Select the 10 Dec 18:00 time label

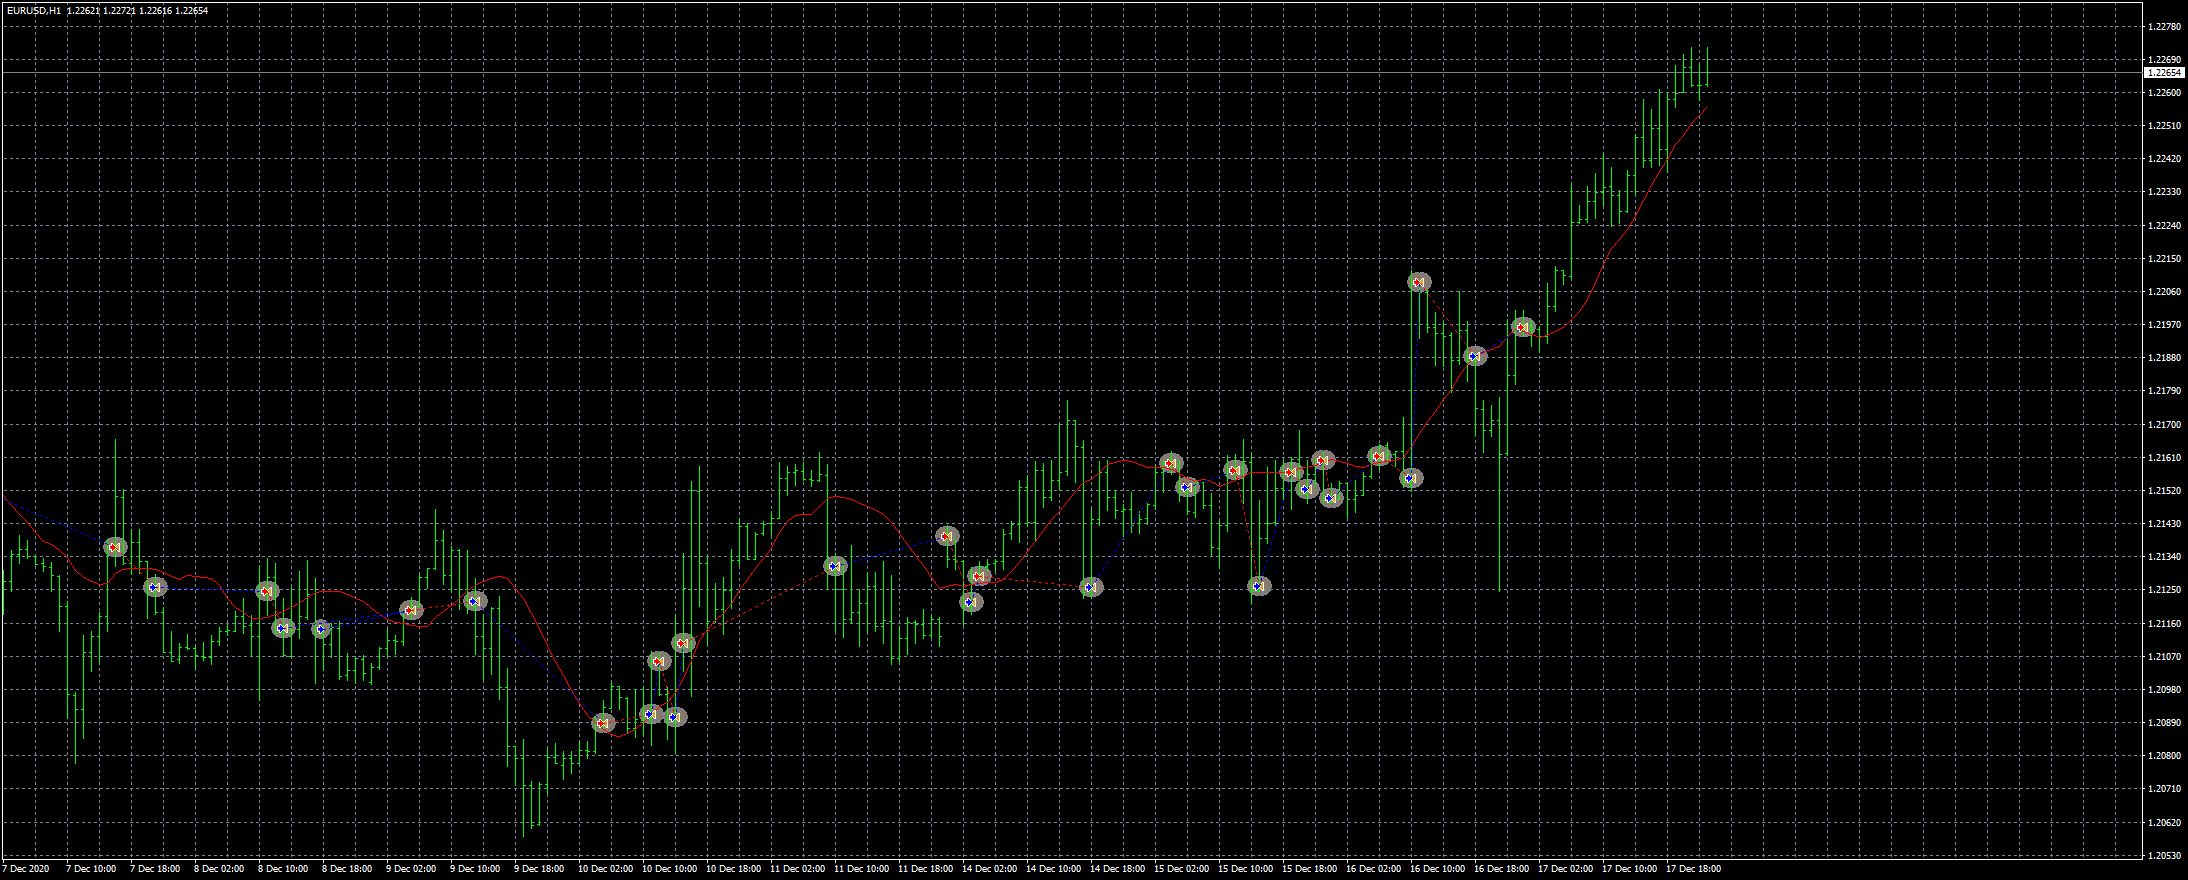[734, 869]
